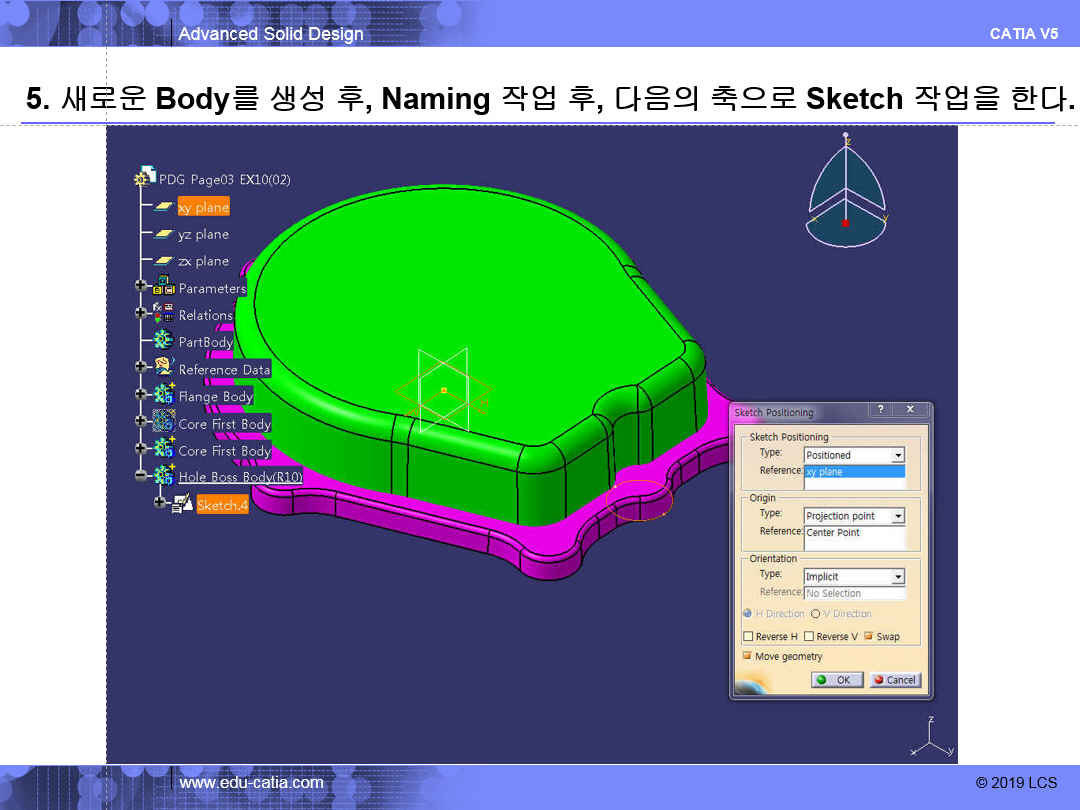Collapse the Hole Boss Body(R10) node

(141, 477)
